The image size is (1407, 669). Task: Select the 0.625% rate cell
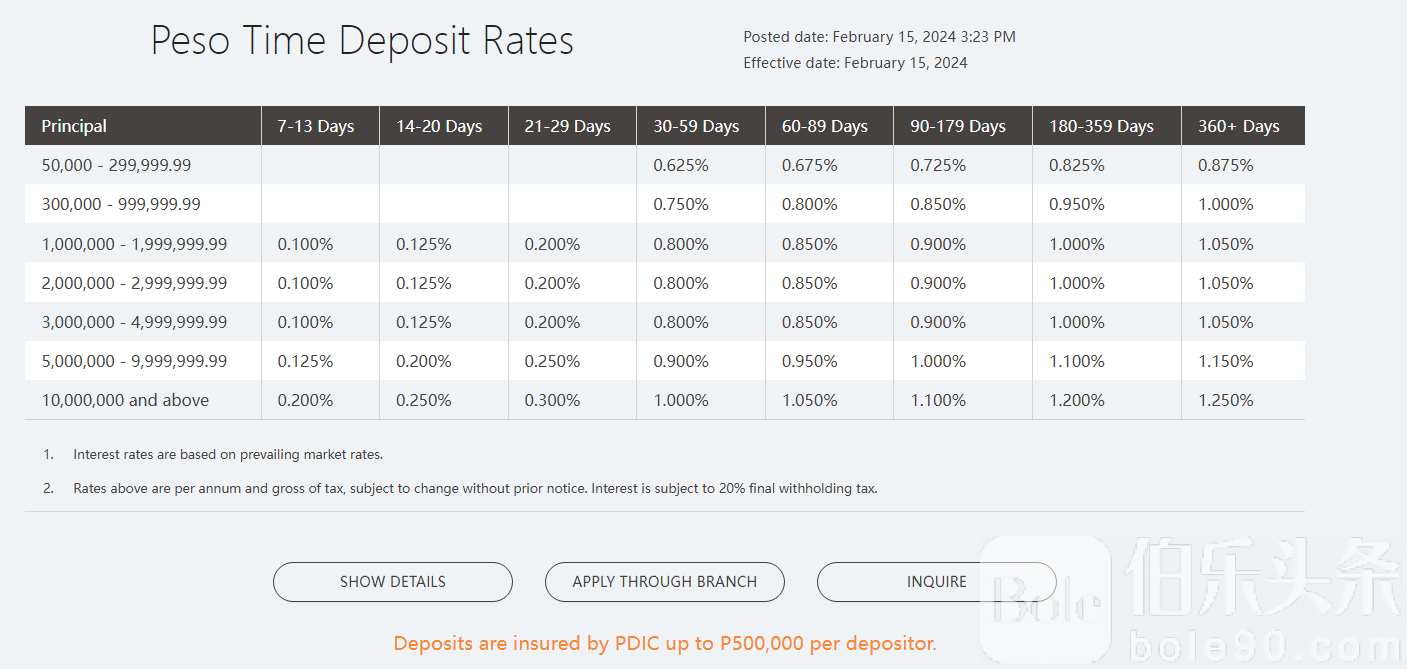681,165
